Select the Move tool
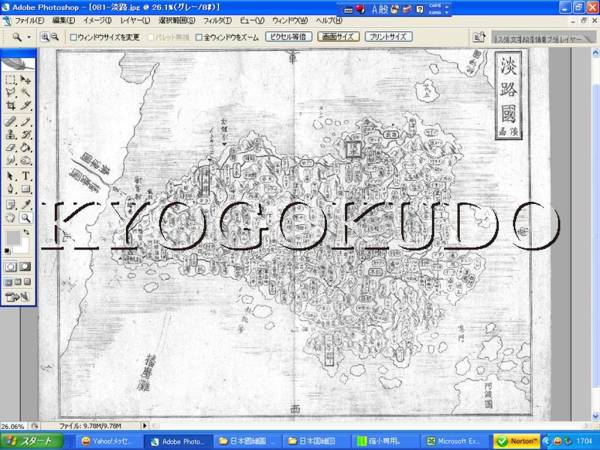This screenshot has height=450, width=600. pyautogui.click(x=25, y=80)
